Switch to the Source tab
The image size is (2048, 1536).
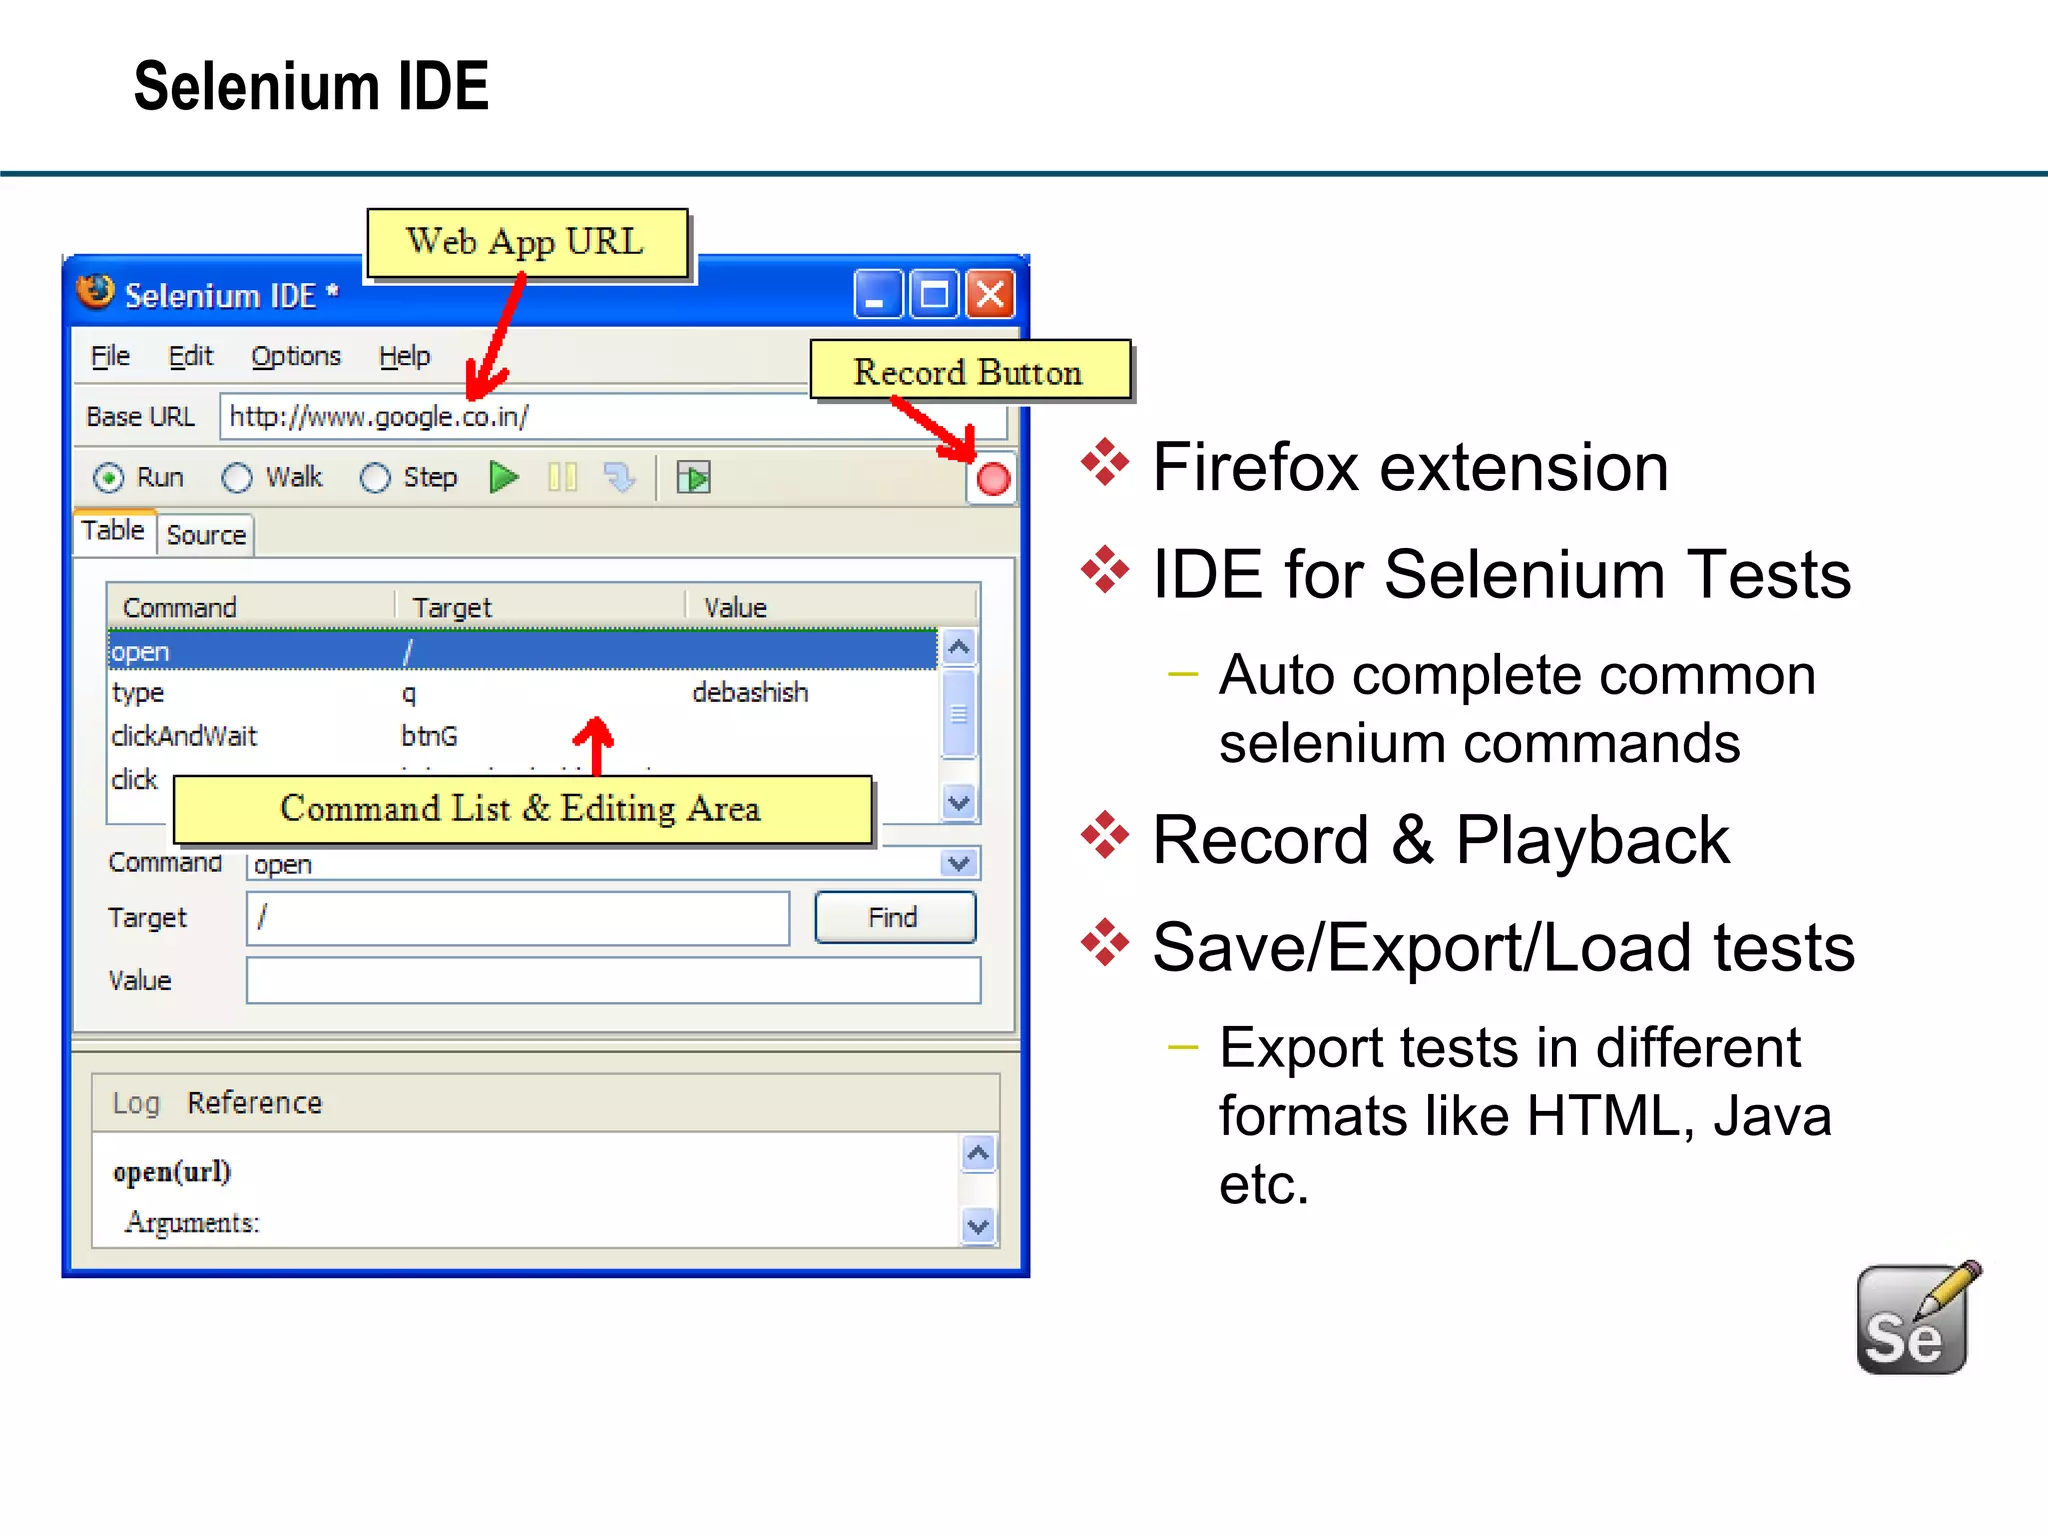[206, 535]
